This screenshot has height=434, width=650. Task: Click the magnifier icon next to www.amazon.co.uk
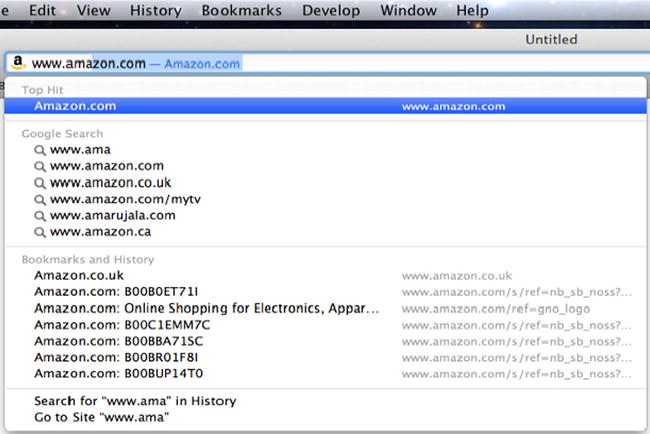(40, 183)
